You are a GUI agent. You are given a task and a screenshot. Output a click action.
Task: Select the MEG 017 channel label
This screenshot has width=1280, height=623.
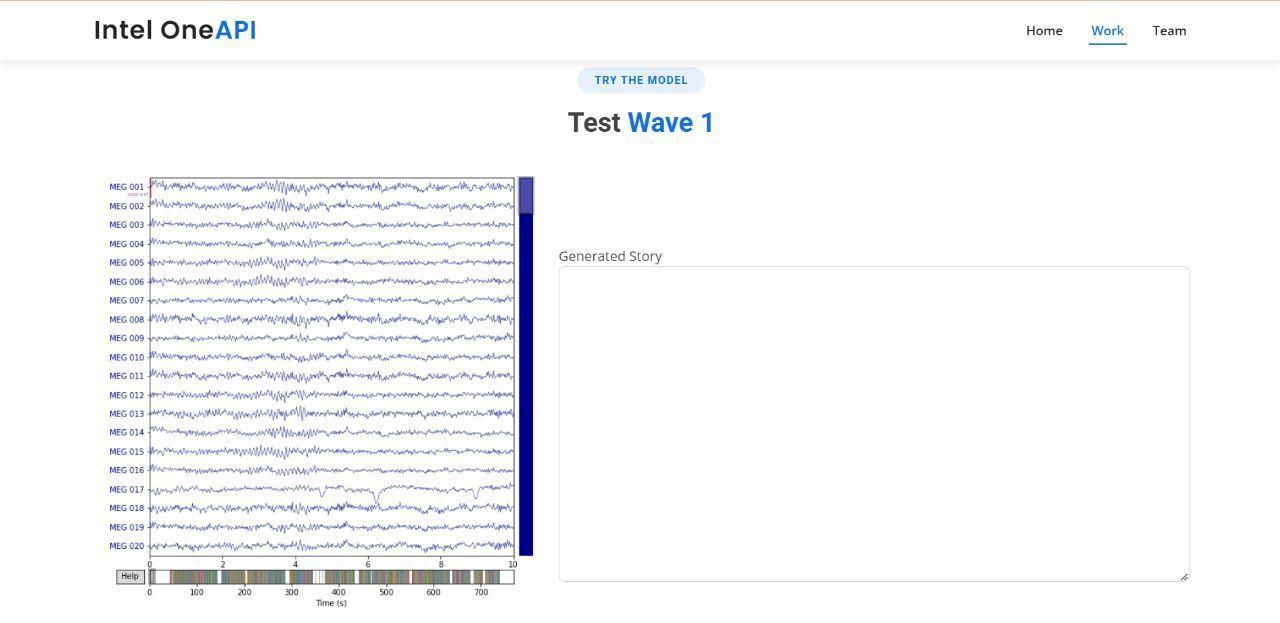(126, 490)
